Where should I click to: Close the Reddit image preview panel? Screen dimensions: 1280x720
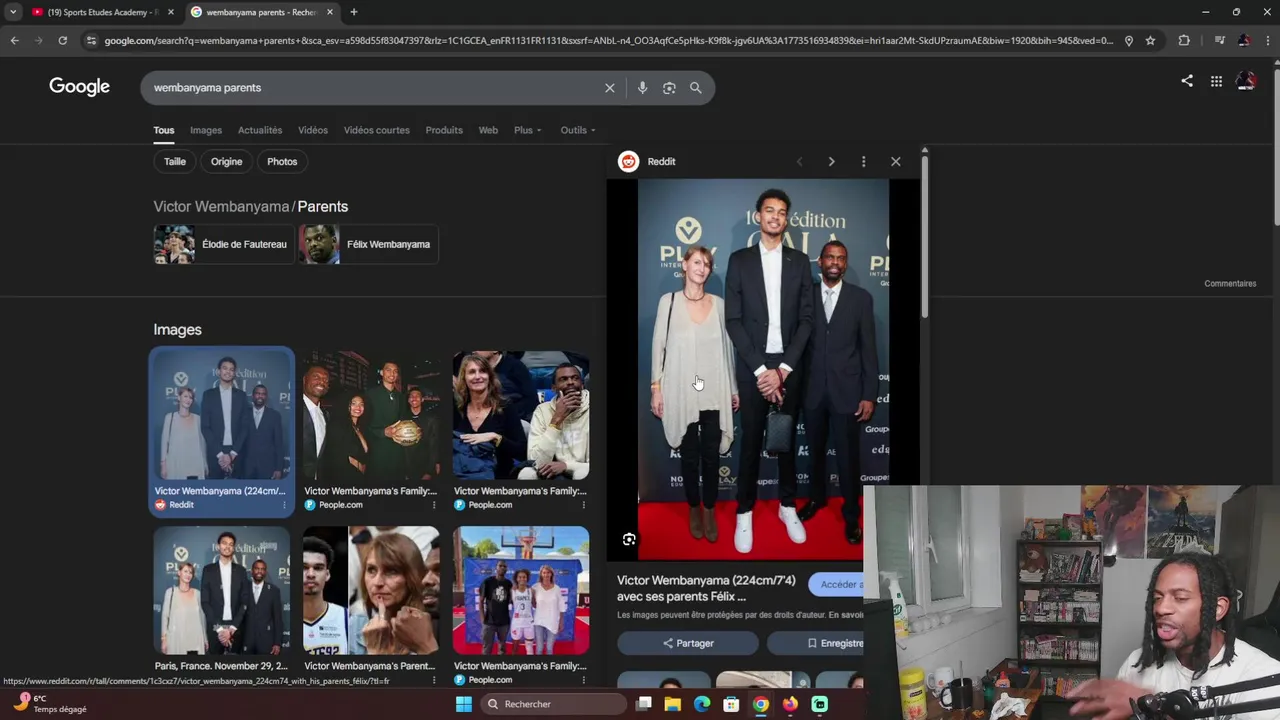click(x=895, y=161)
